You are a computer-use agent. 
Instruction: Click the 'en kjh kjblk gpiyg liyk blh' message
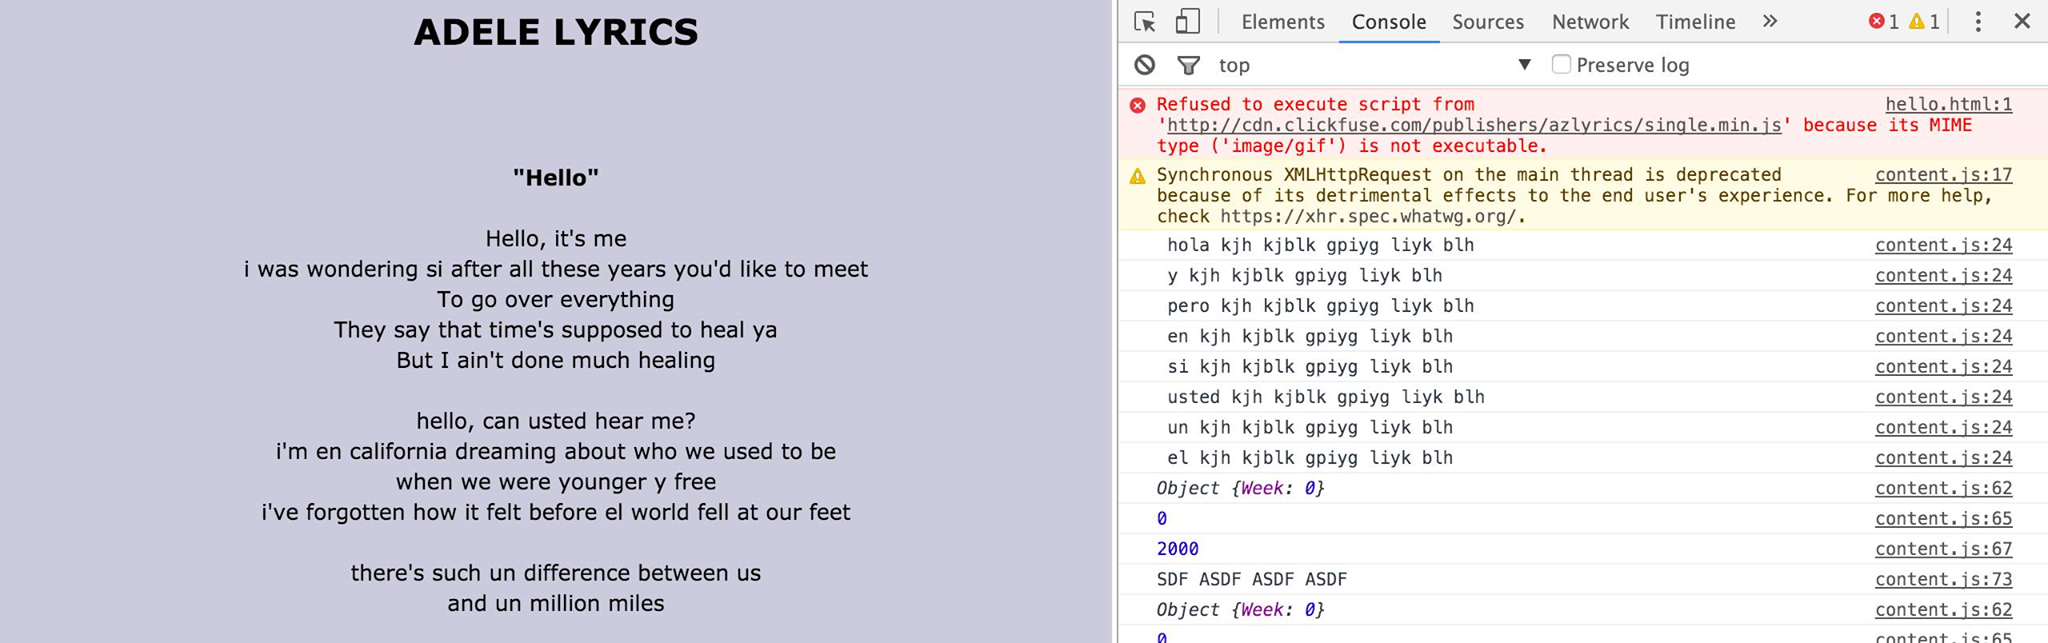pos(1310,336)
